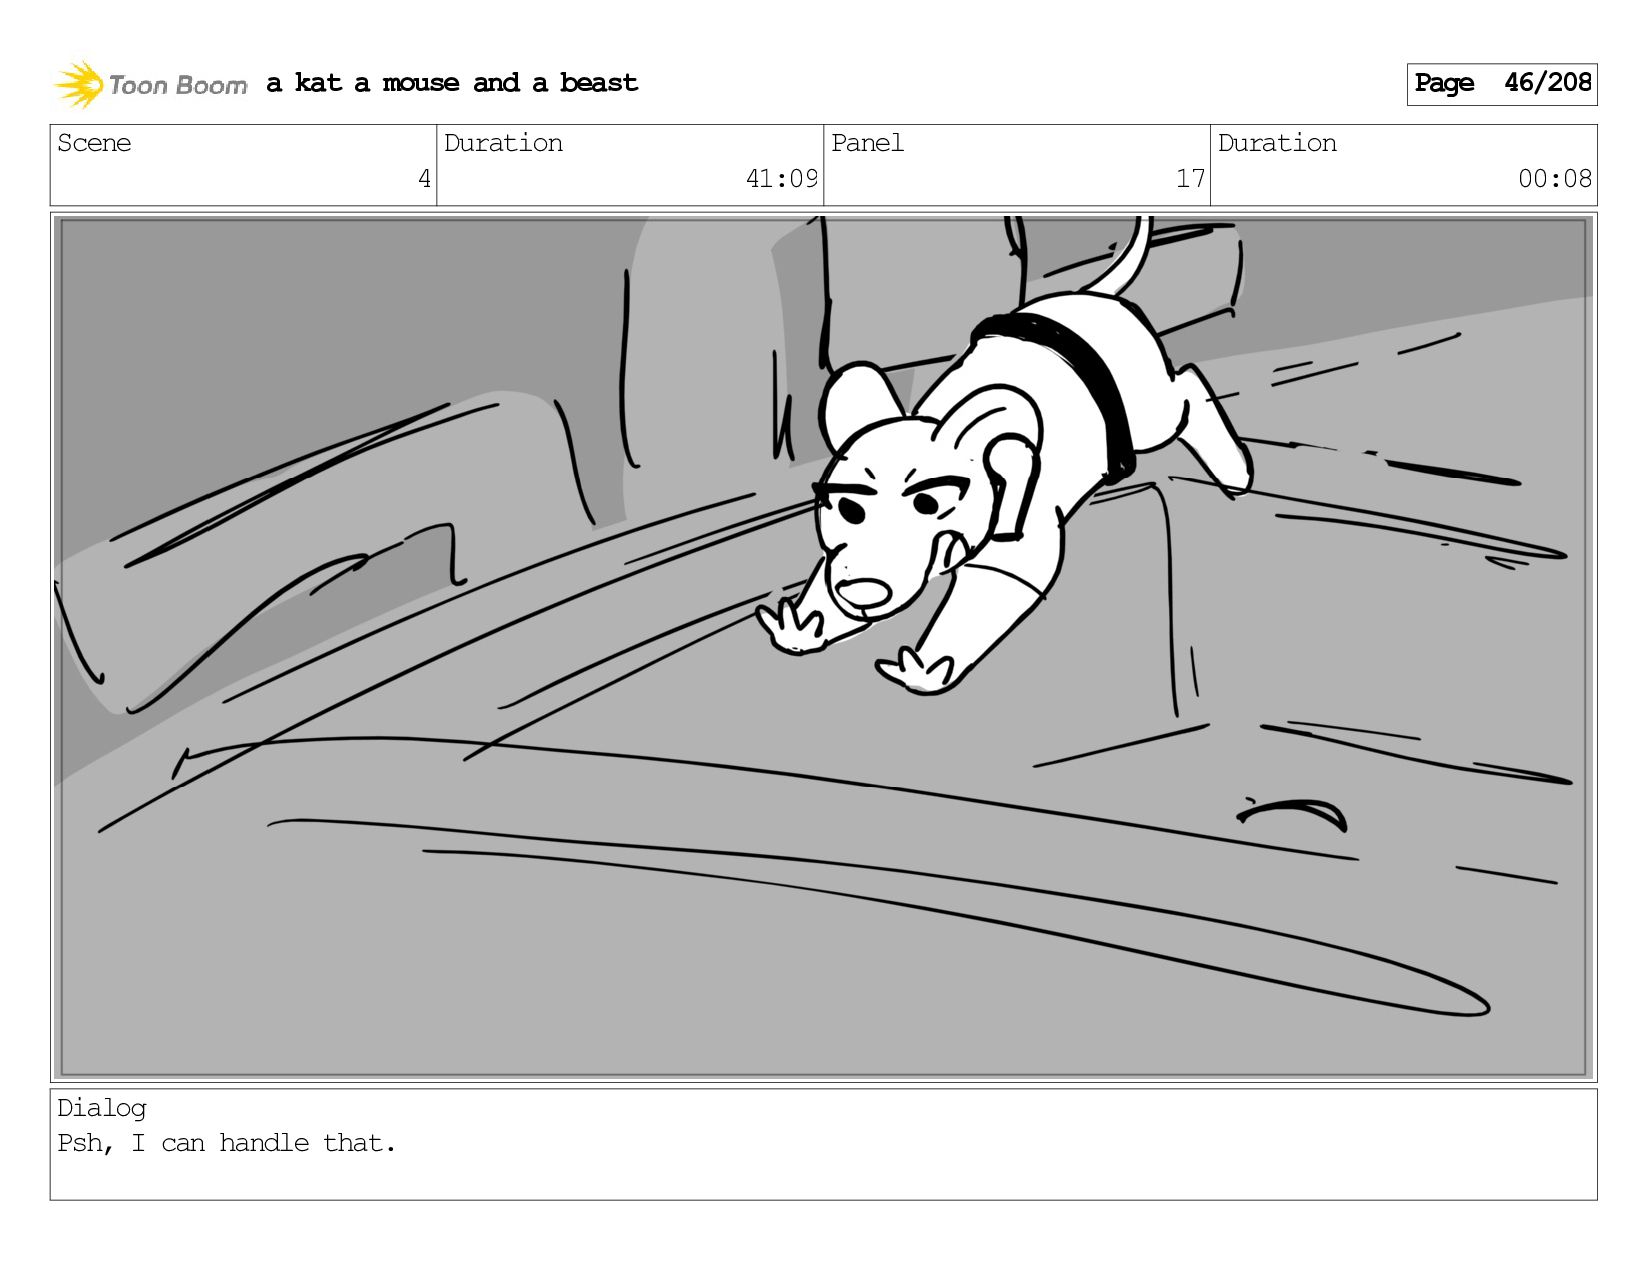Image resolution: width=1650 pixels, height=1275 pixels.
Task: Click the 'Scene' header label
Action: [x=94, y=143]
